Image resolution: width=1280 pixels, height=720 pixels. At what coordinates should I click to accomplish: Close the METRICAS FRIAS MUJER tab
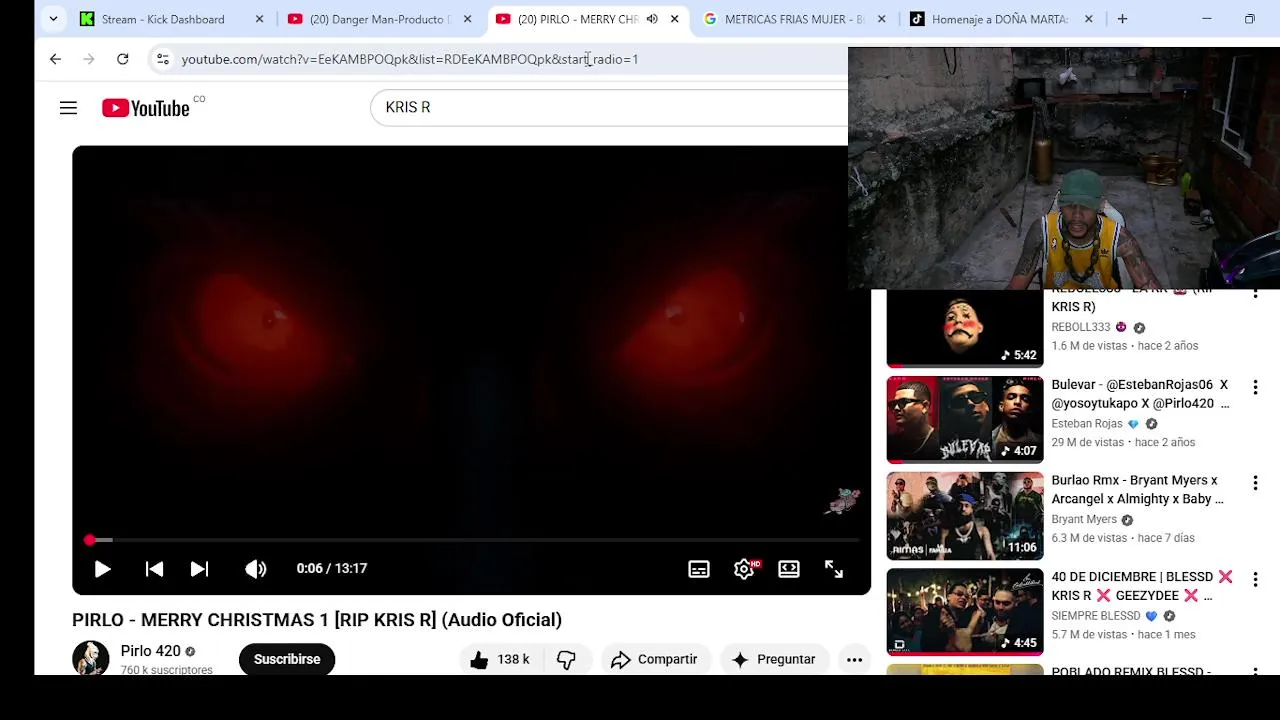[x=882, y=19]
